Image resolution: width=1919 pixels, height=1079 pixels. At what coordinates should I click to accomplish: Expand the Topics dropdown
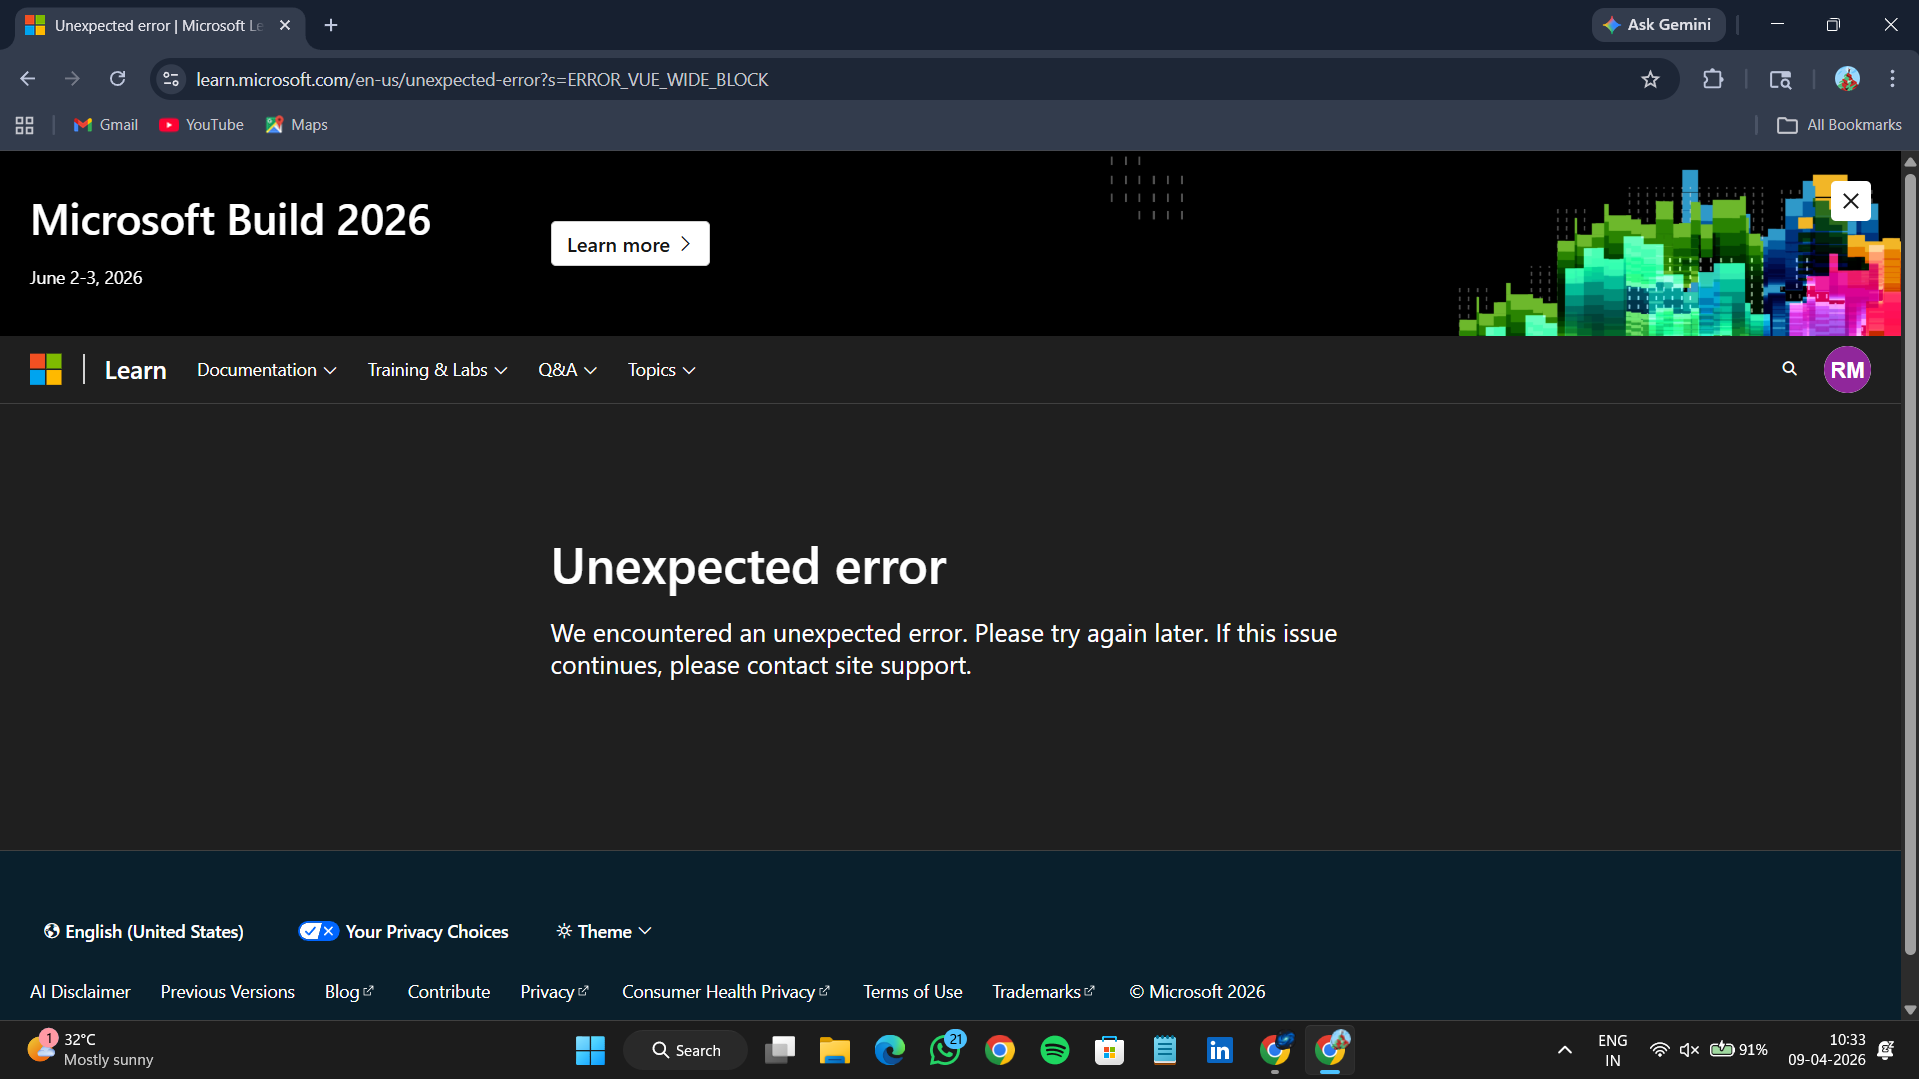point(660,369)
